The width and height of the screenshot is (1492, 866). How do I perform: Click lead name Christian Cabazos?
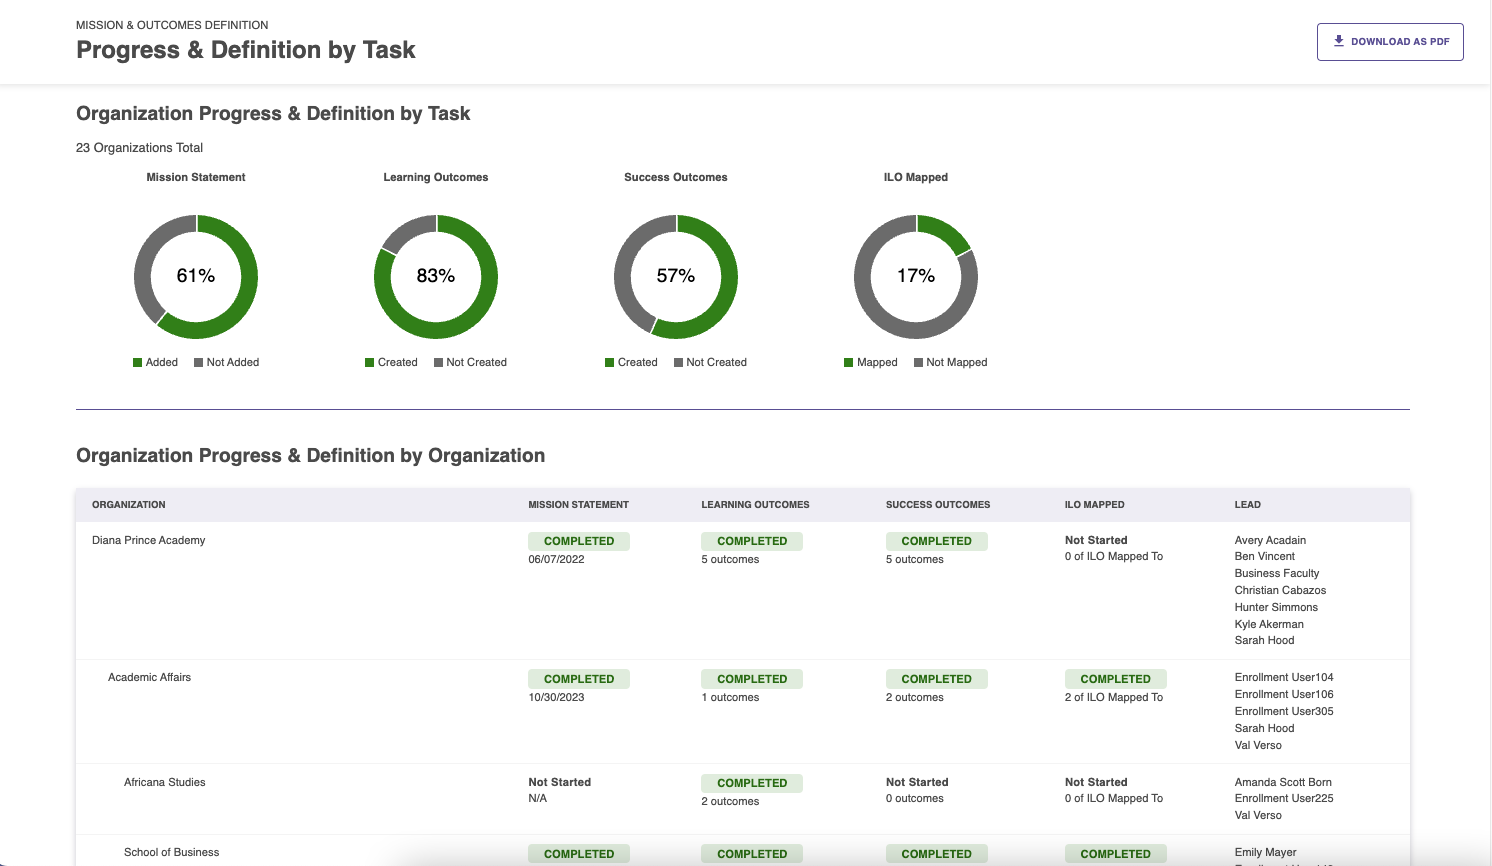pyautogui.click(x=1280, y=591)
